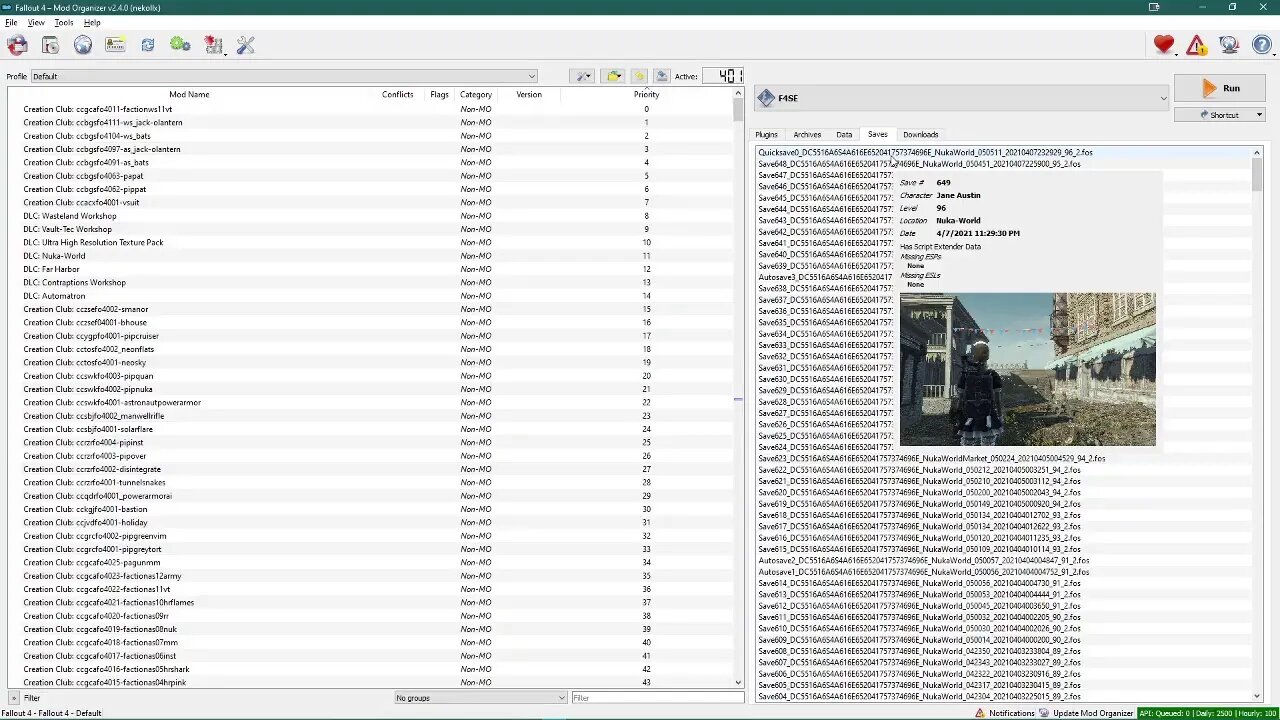Sort by Flags column header
The height and width of the screenshot is (720, 1280).
click(x=439, y=94)
